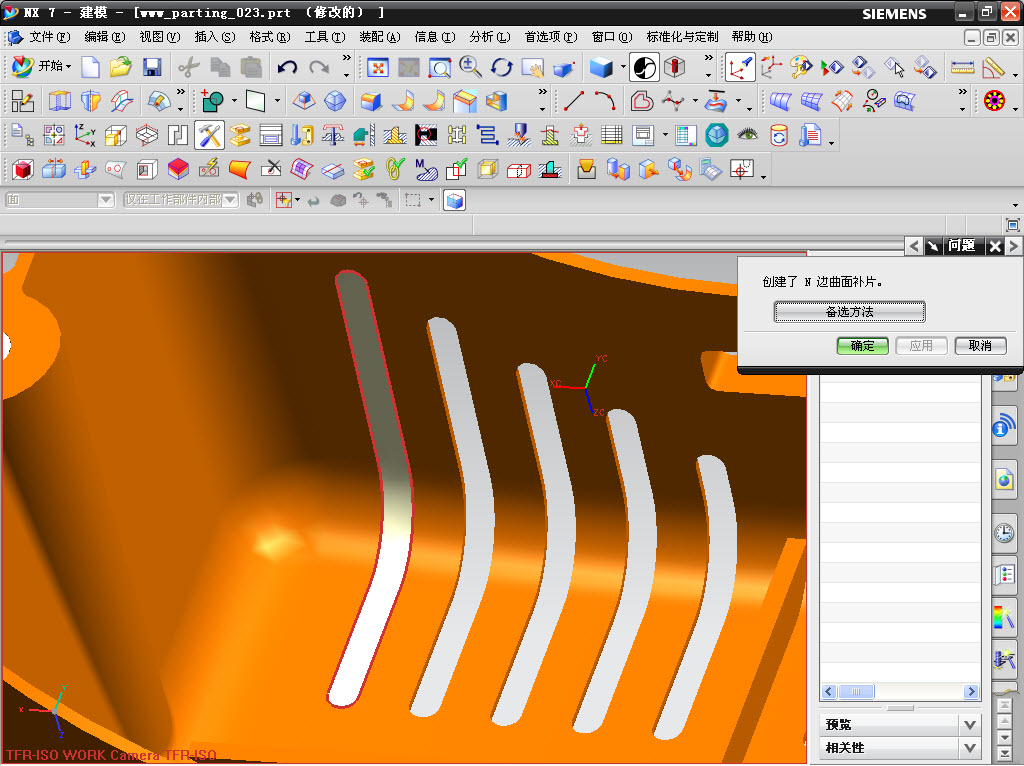Click the red cube icon in bottom toolbar
1024x766 pixels.
click(x=23, y=170)
